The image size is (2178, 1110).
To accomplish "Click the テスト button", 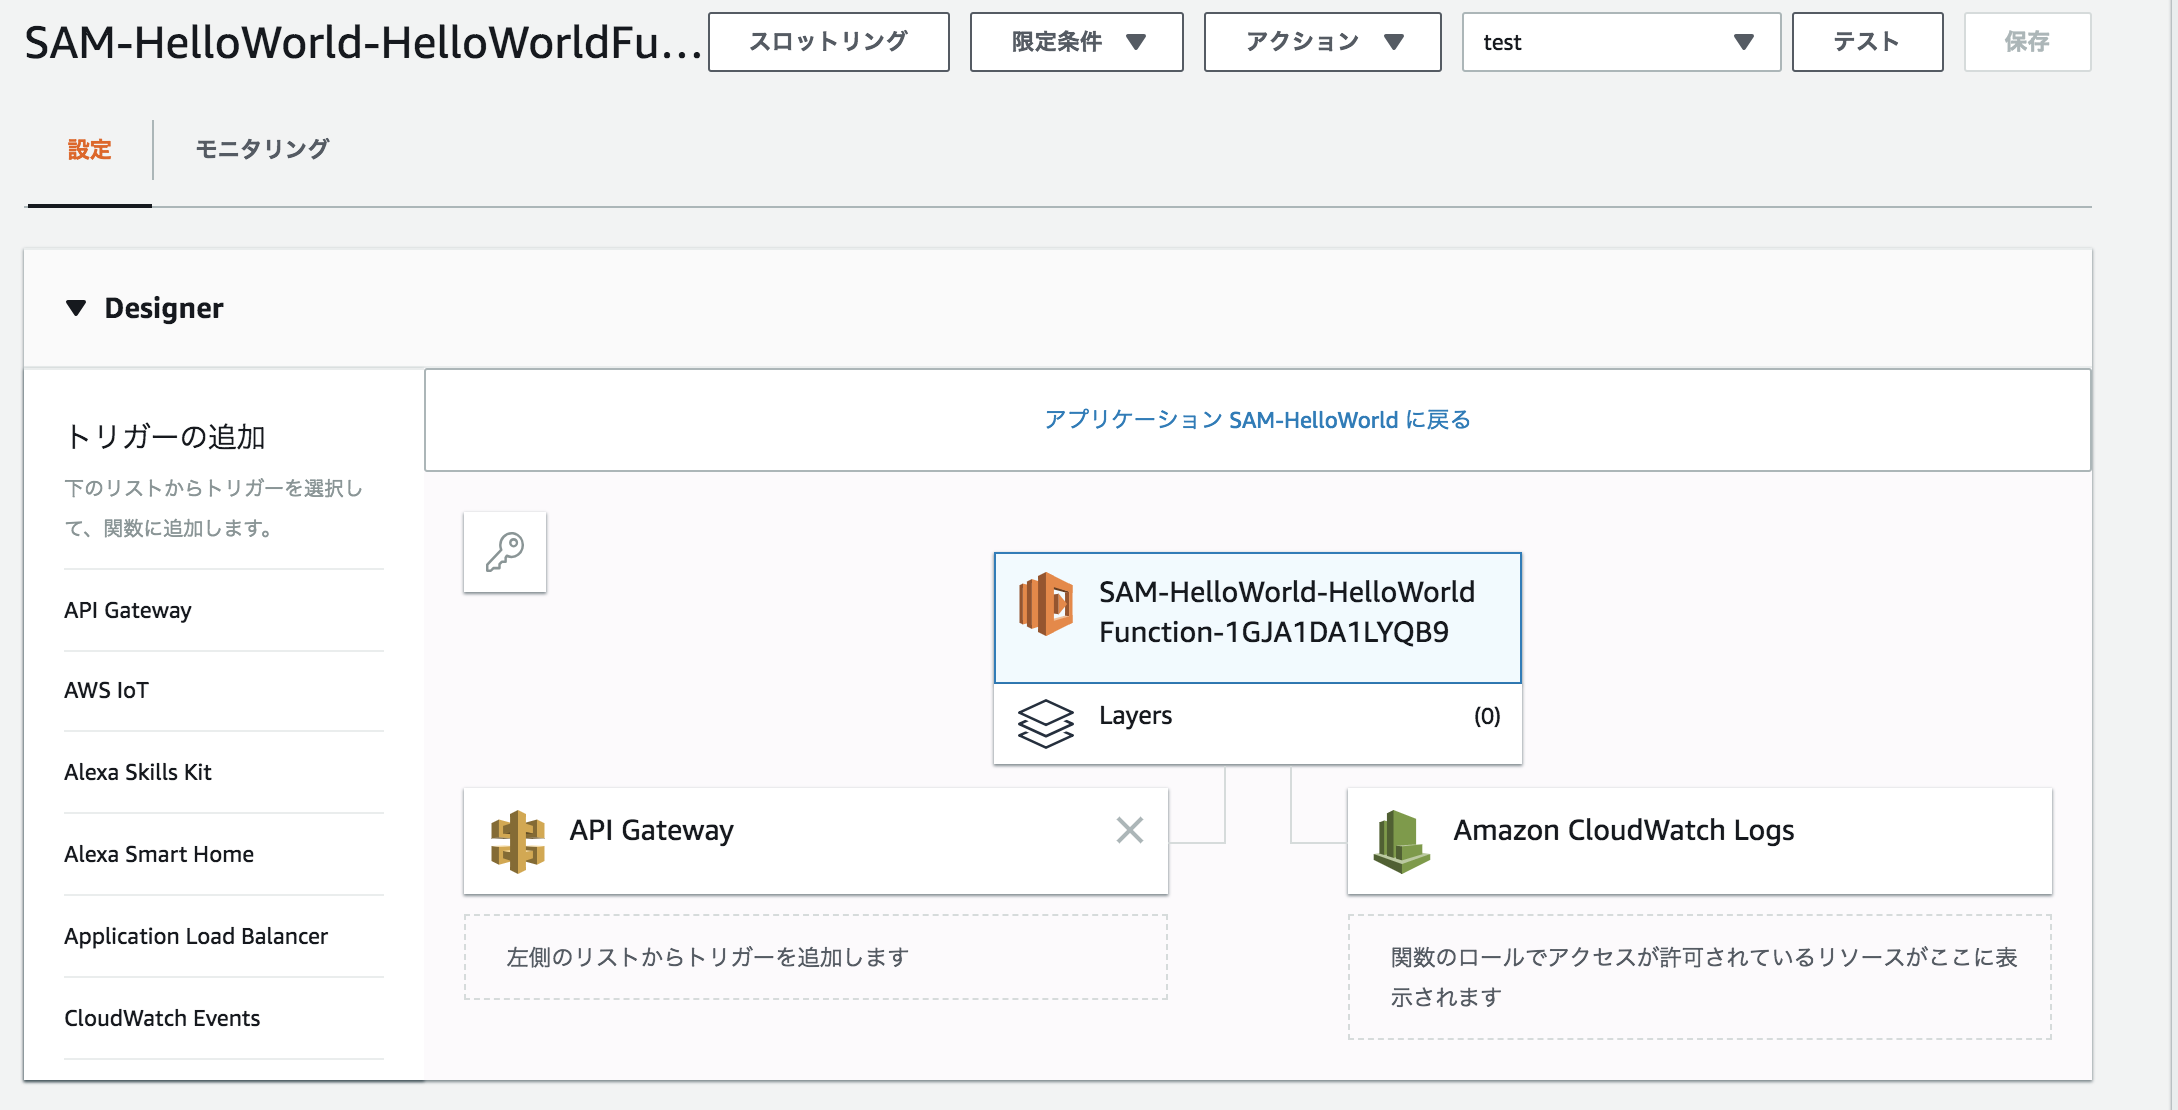I will click(1867, 42).
